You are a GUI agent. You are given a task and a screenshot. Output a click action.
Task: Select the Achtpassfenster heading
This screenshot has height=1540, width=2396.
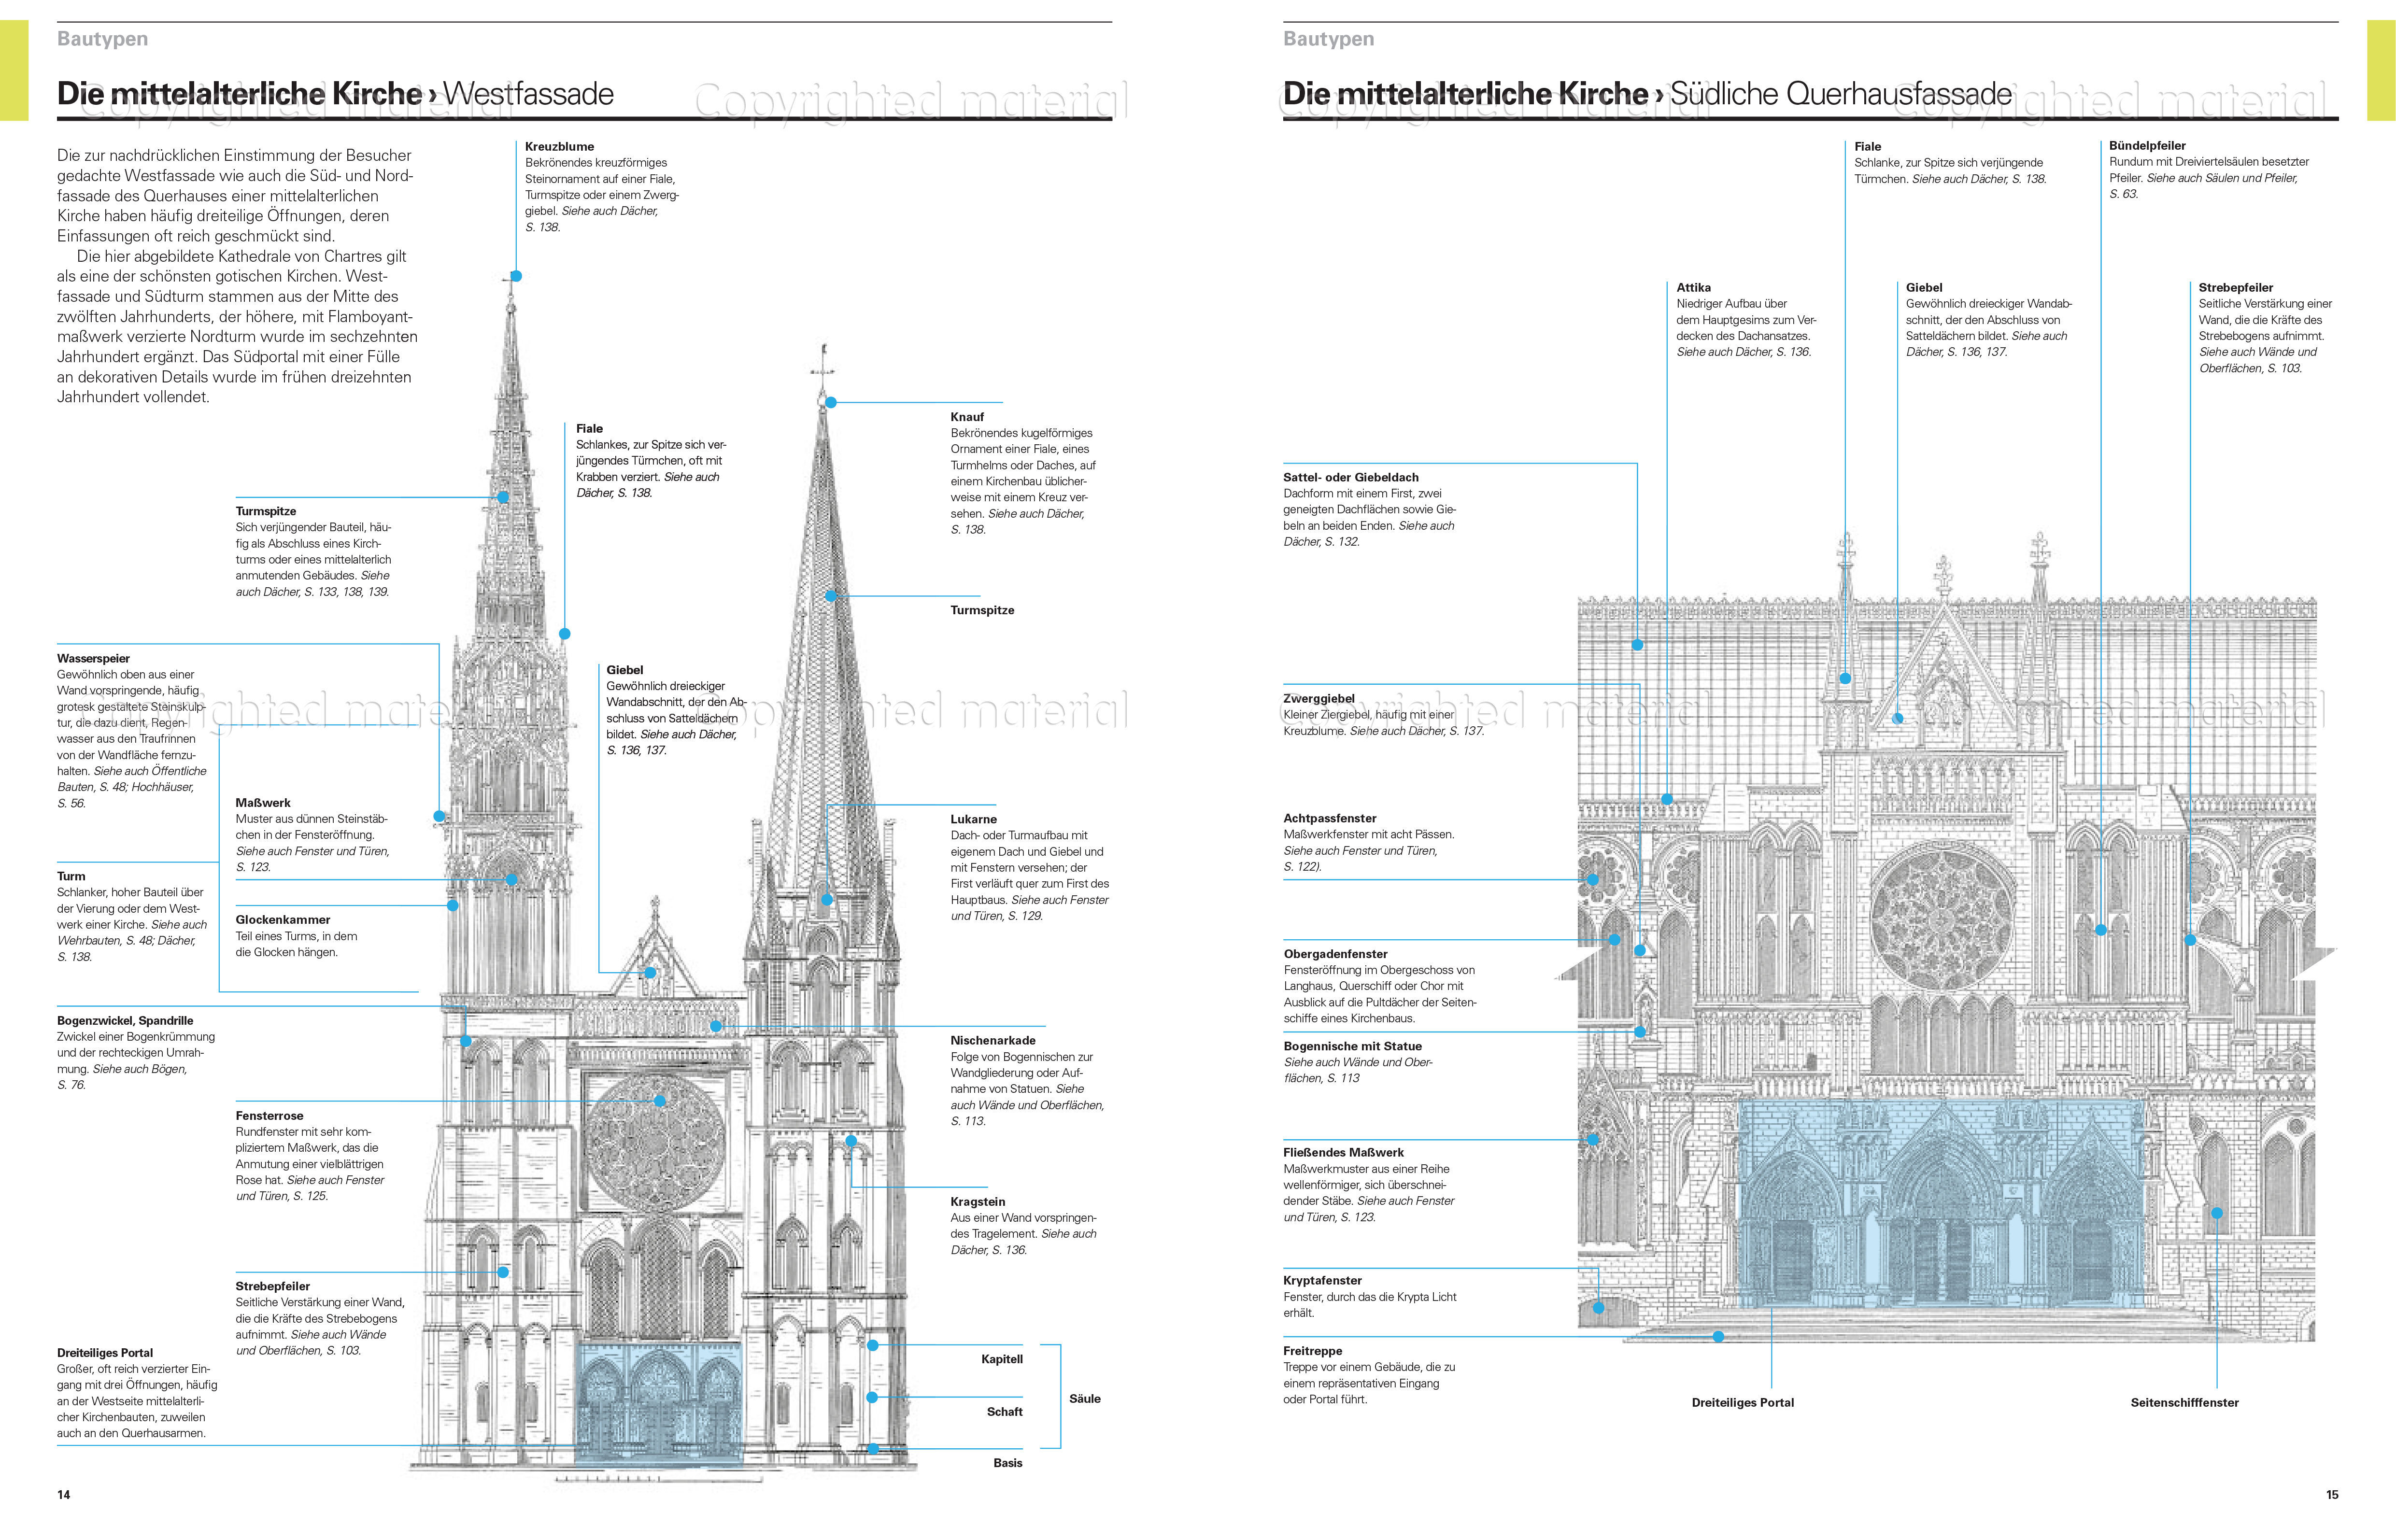tap(1329, 818)
